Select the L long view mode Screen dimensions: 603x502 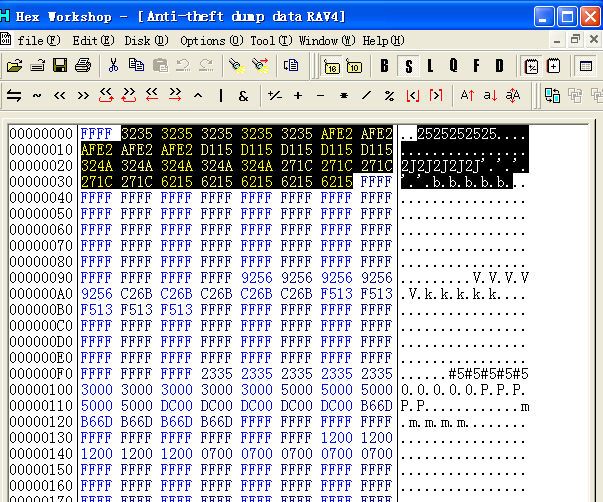(x=430, y=66)
